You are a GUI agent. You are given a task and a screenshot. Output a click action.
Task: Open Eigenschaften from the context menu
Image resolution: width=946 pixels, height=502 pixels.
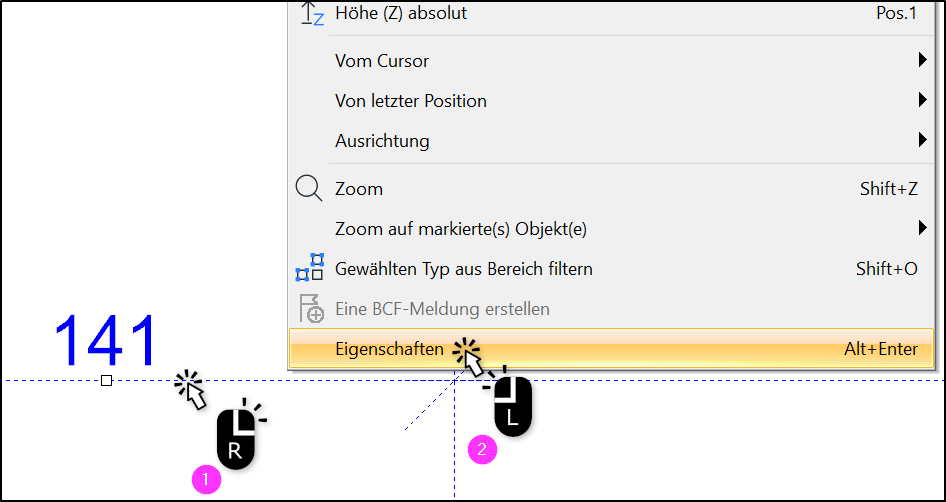click(x=611, y=348)
